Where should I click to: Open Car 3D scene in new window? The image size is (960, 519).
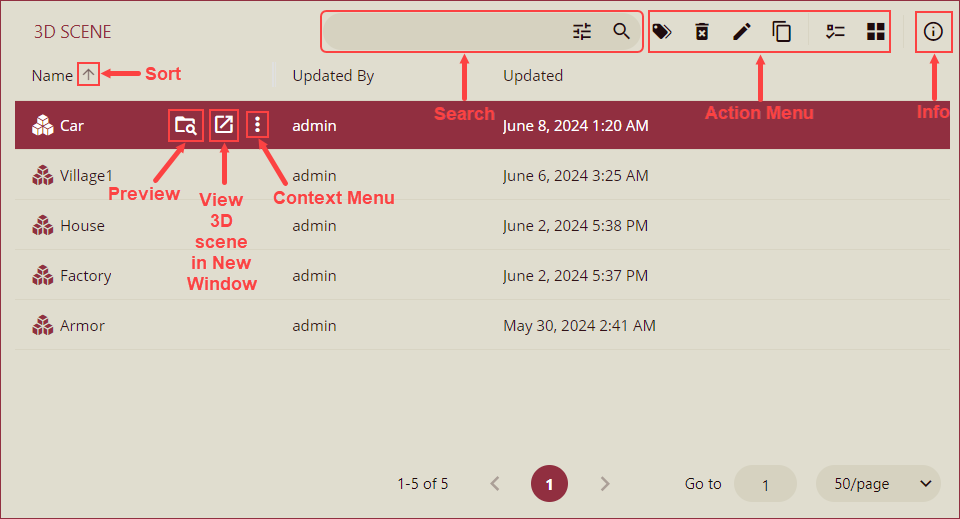click(x=224, y=125)
